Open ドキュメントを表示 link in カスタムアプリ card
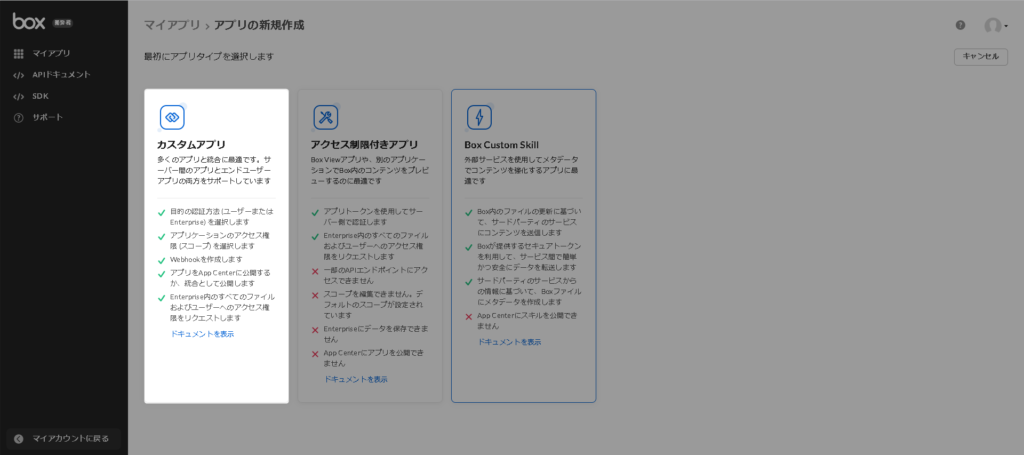 pyautogui.click(x=202, y=334)
